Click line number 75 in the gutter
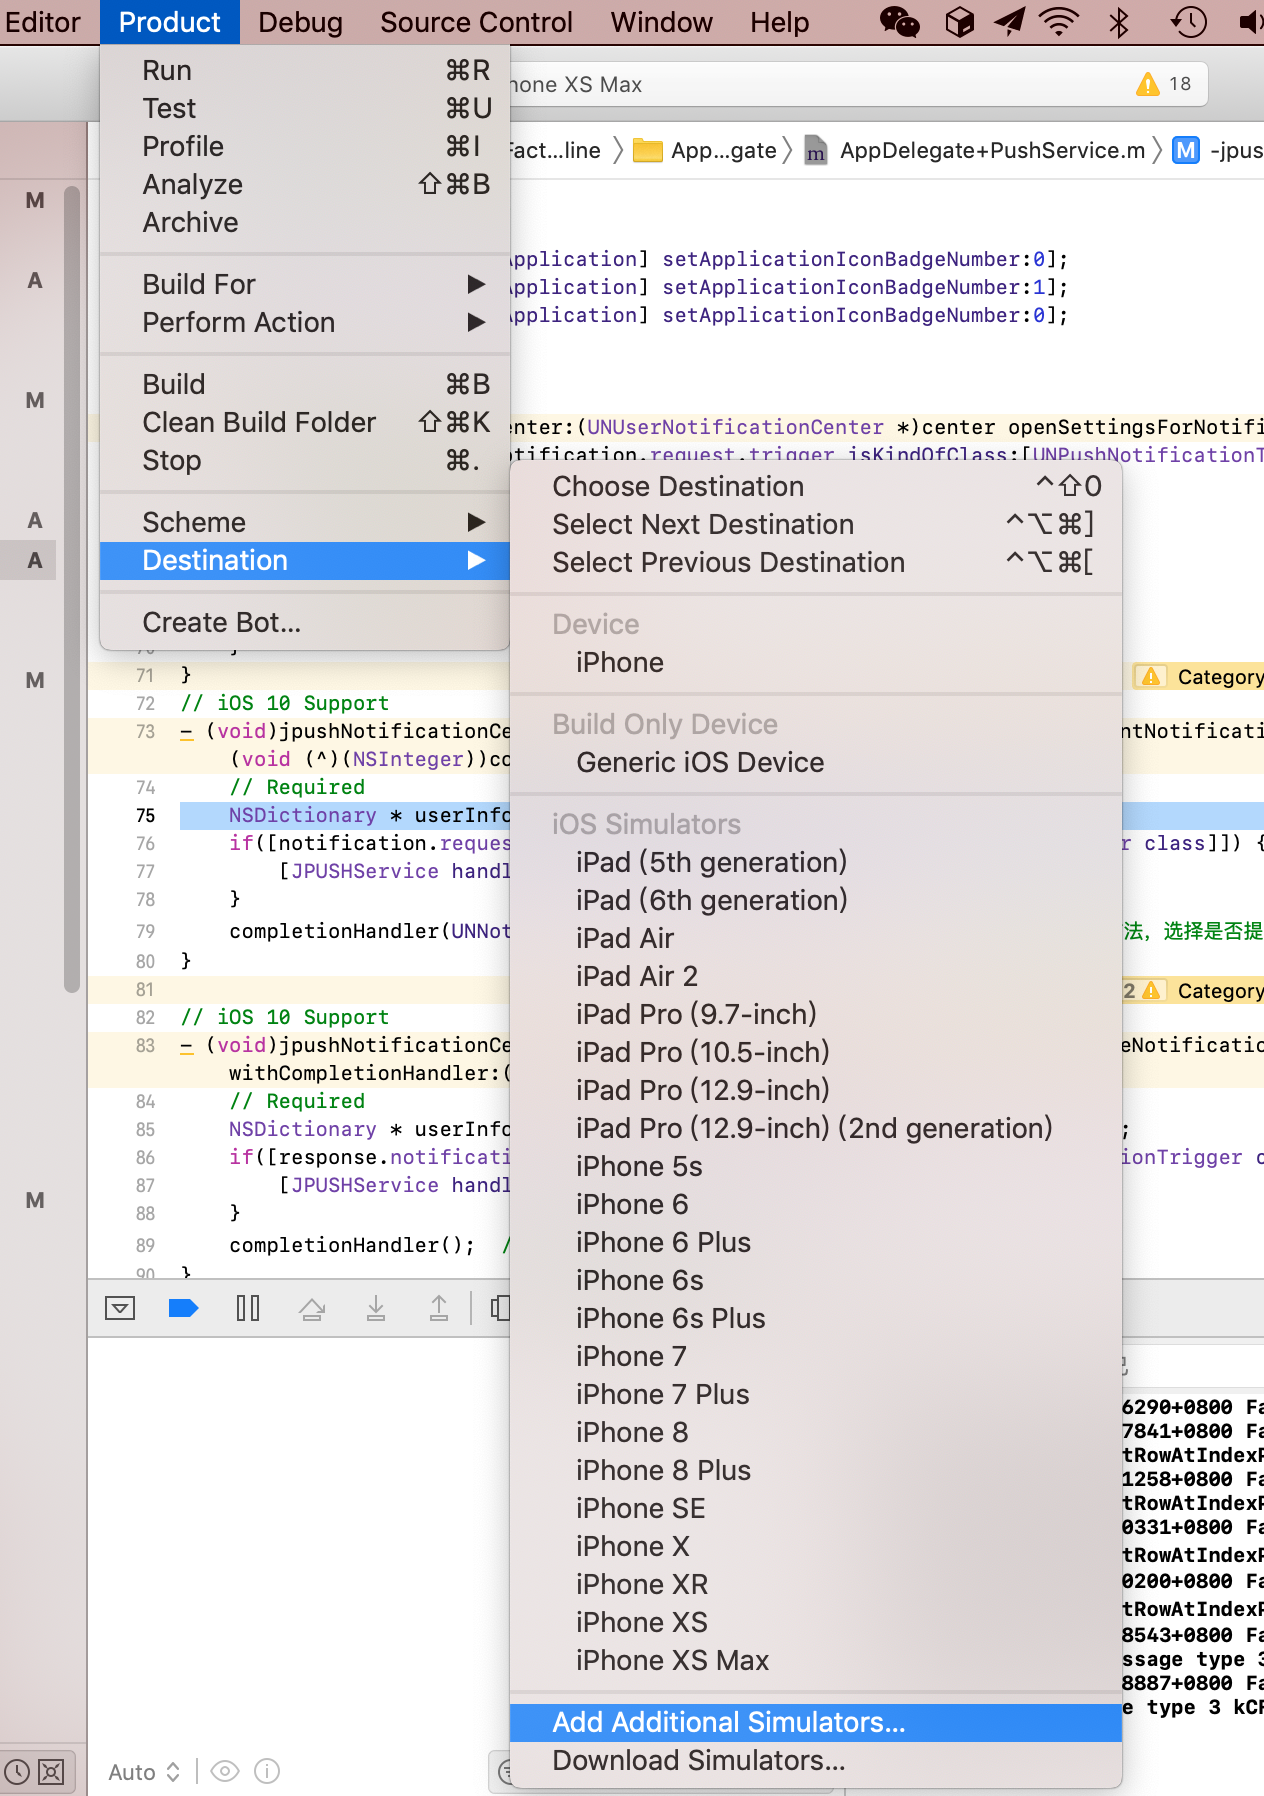 (x=146, y=816)
